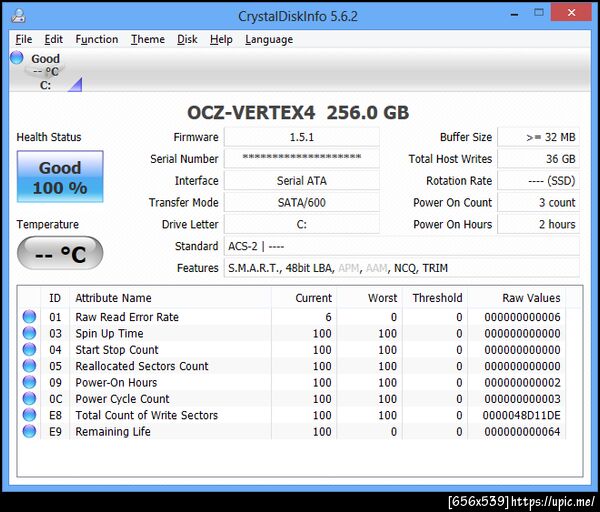600x512 pixels.
Task: Click the Standard field ACS-2
Action: click(x=402, y=246)
